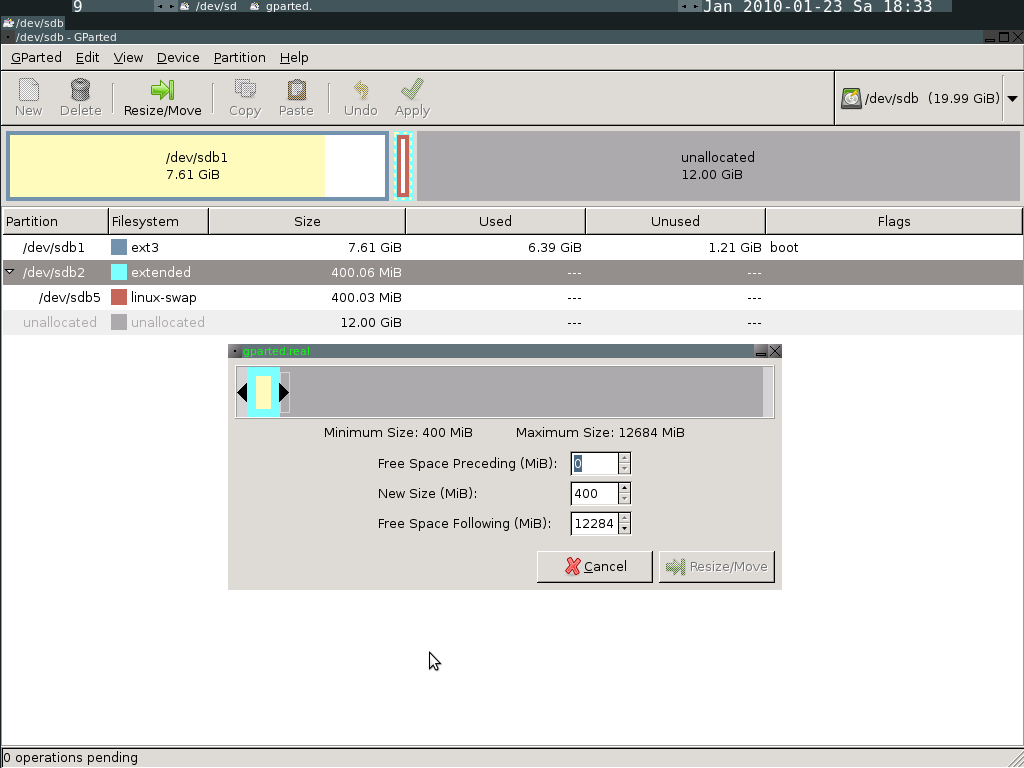Viewport: 1024px width, 768px height.
Task: Apply all pending operations
Action: (411, 97)
